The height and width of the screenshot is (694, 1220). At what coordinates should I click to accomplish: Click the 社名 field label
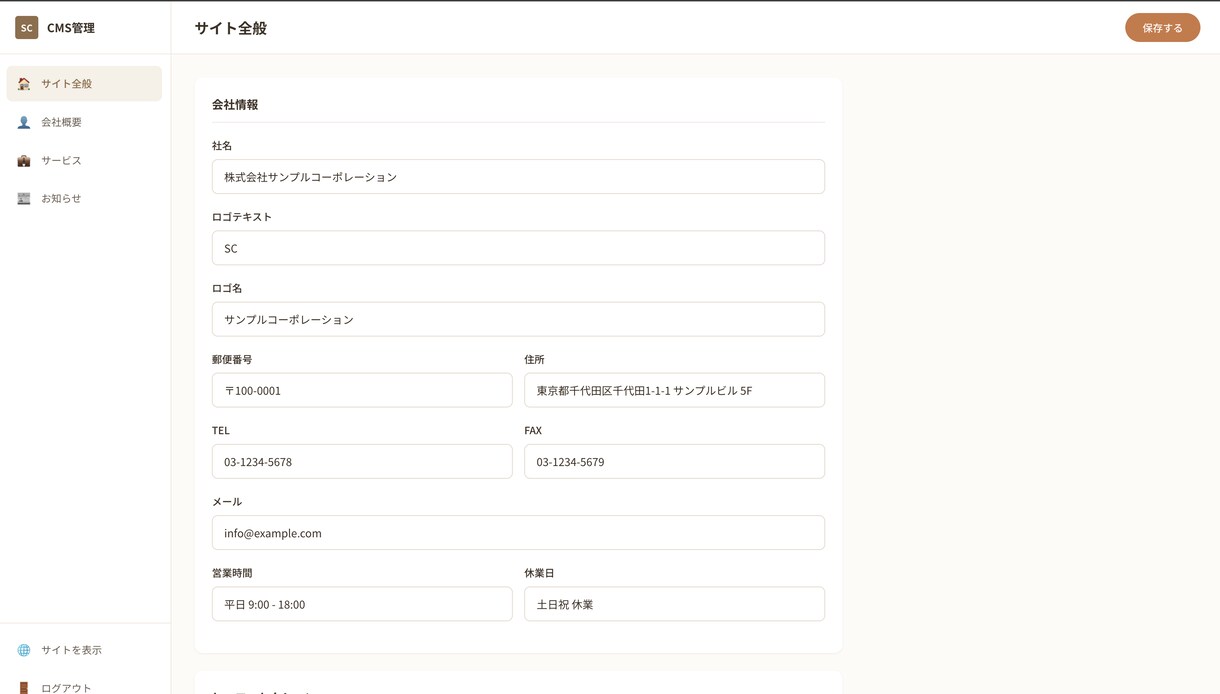pyautogui.click(x=222, y=146)
